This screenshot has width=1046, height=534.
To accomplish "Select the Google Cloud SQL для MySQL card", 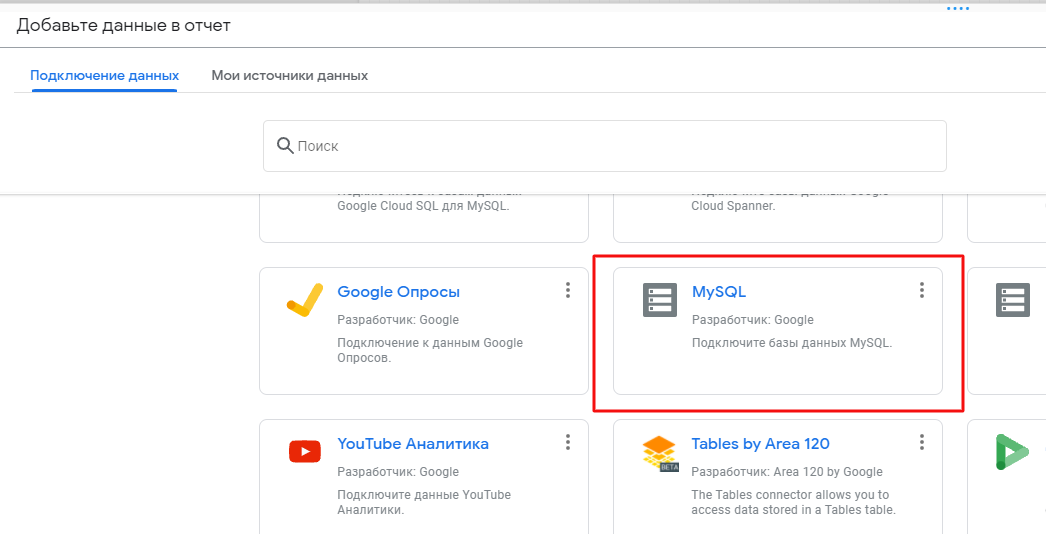I will pyautogui.click(x=424, y=218).
